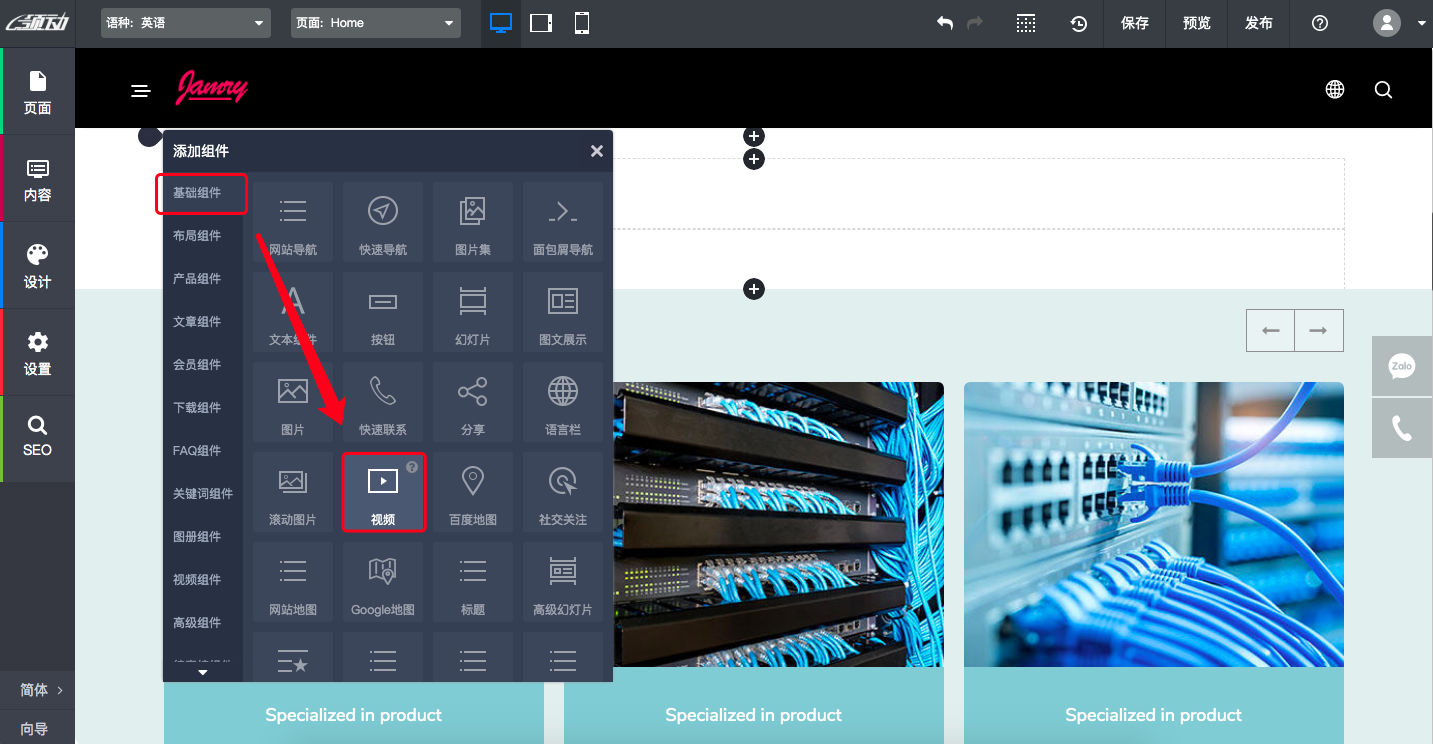The height and width of the screenshot is (744, 1433).
Task: Switch to the 产品组件 category
Action: click(197, 279)
